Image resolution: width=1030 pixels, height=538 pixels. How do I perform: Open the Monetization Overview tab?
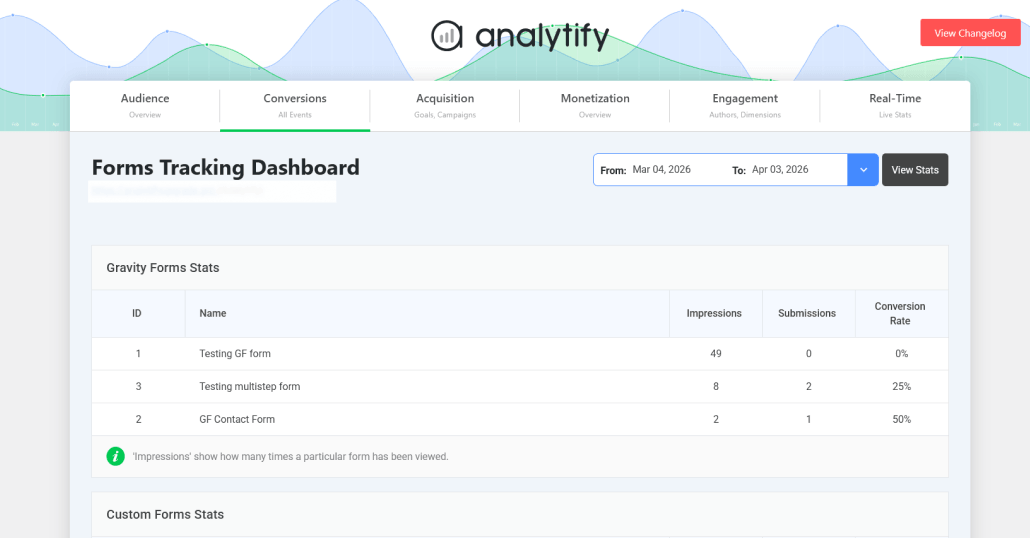coord(595,106)
